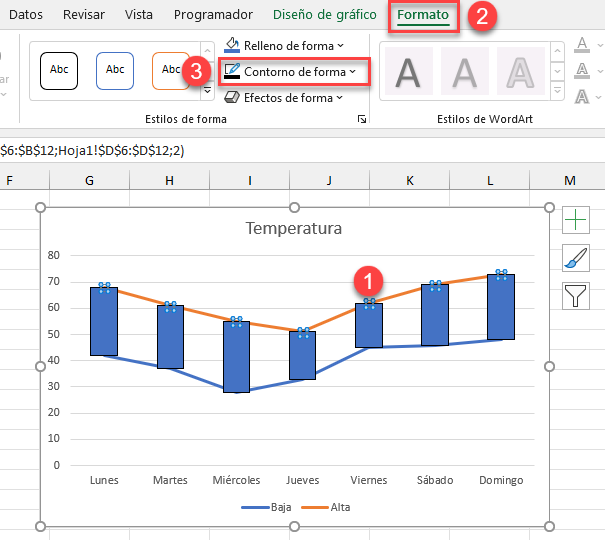Open the Datos ribbon tab
Screen dimensions: 605x540
tap(26, 15)
